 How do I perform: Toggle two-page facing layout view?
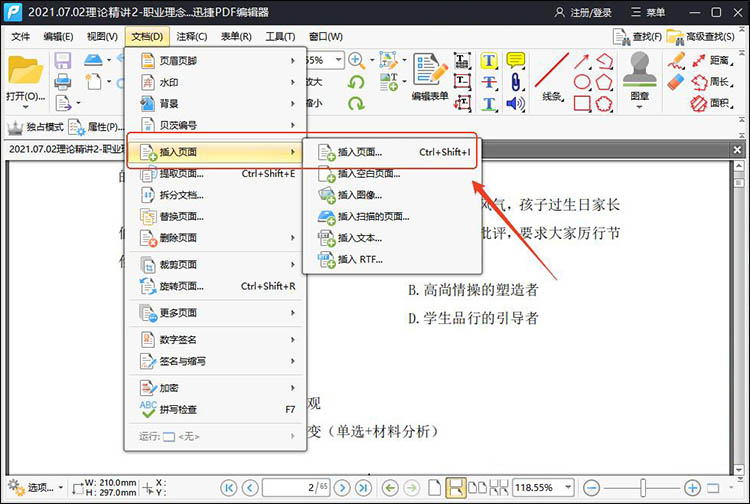coord(477,488)
